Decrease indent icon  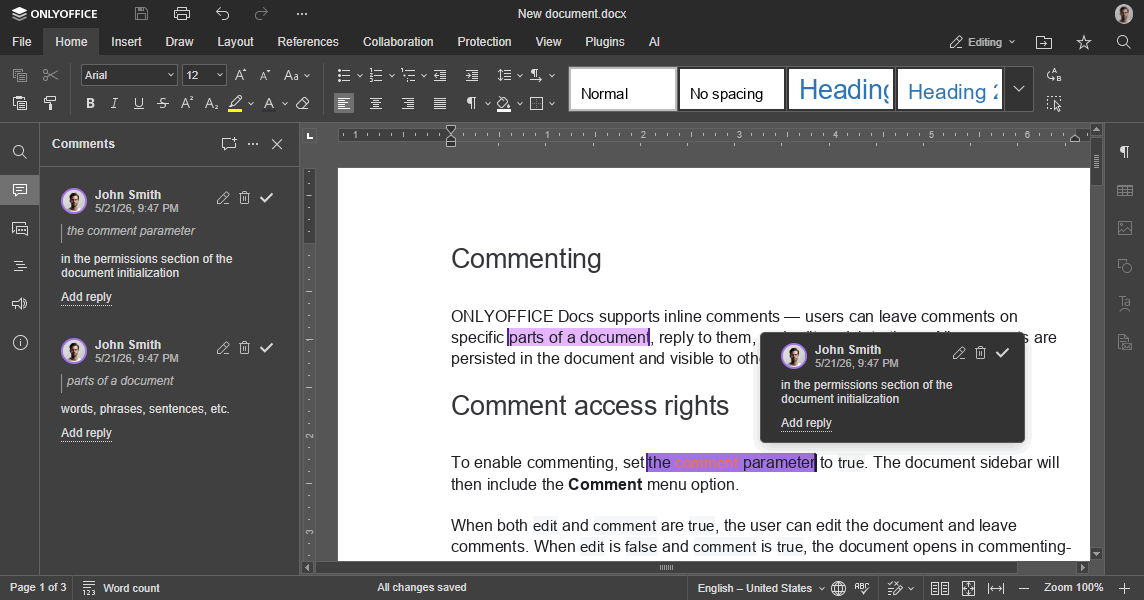[x=440, y=75]
